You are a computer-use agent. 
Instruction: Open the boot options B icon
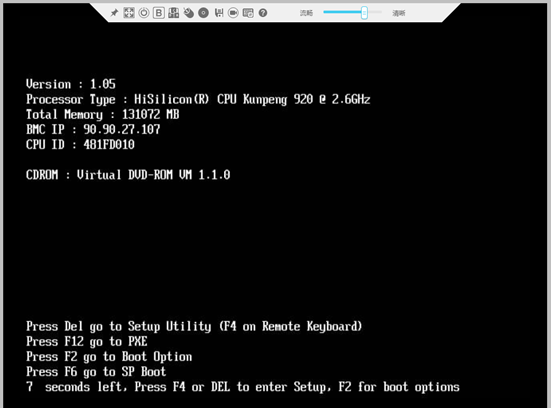[159, 13]
